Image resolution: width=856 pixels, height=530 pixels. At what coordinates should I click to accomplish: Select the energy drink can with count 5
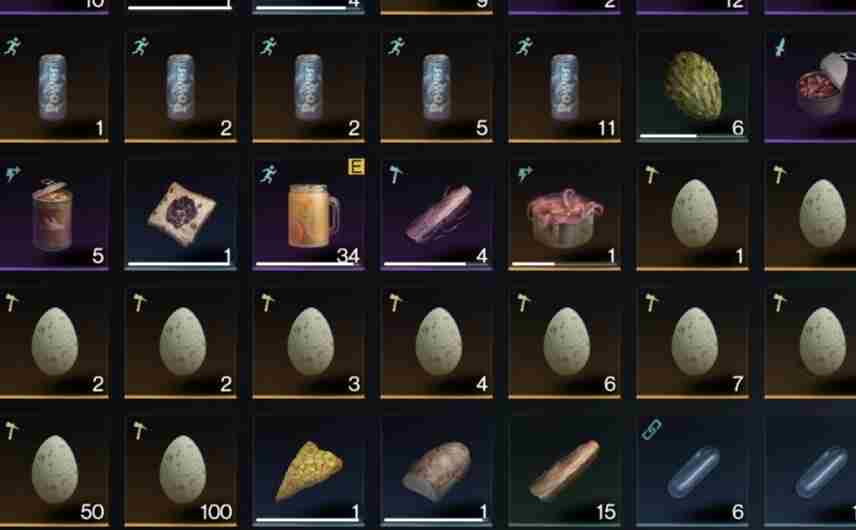click(437, 87)
